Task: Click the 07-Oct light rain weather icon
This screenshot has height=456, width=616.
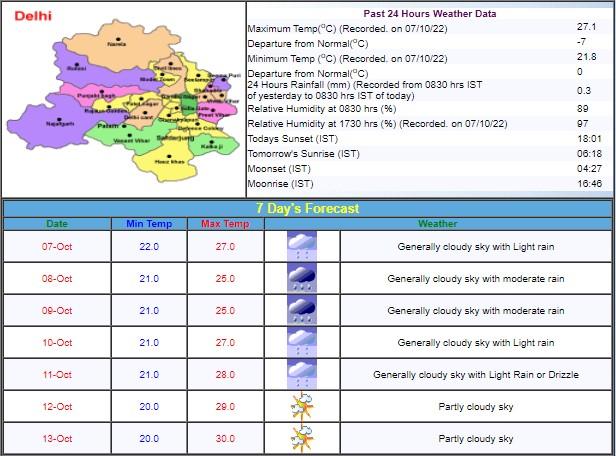Action: tap(302, 247)
